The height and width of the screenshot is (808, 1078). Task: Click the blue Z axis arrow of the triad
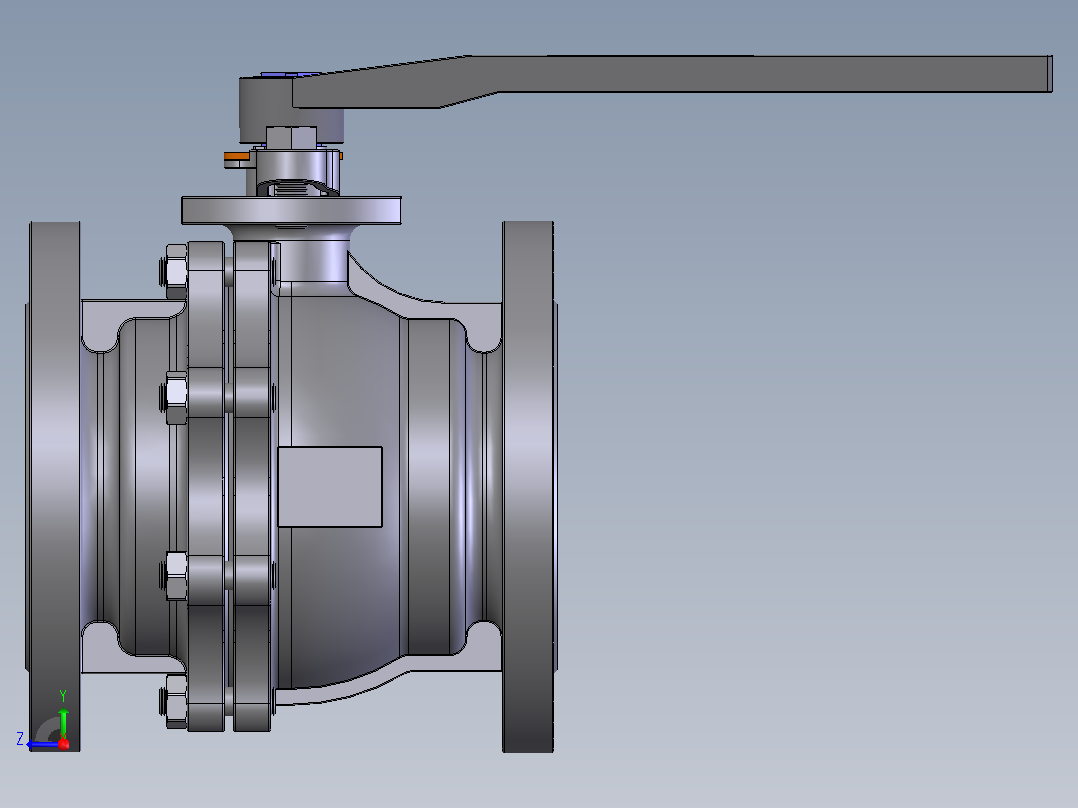43,744
